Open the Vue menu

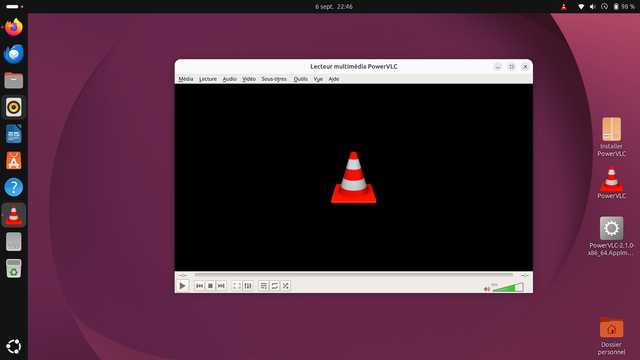click(318, 79)
